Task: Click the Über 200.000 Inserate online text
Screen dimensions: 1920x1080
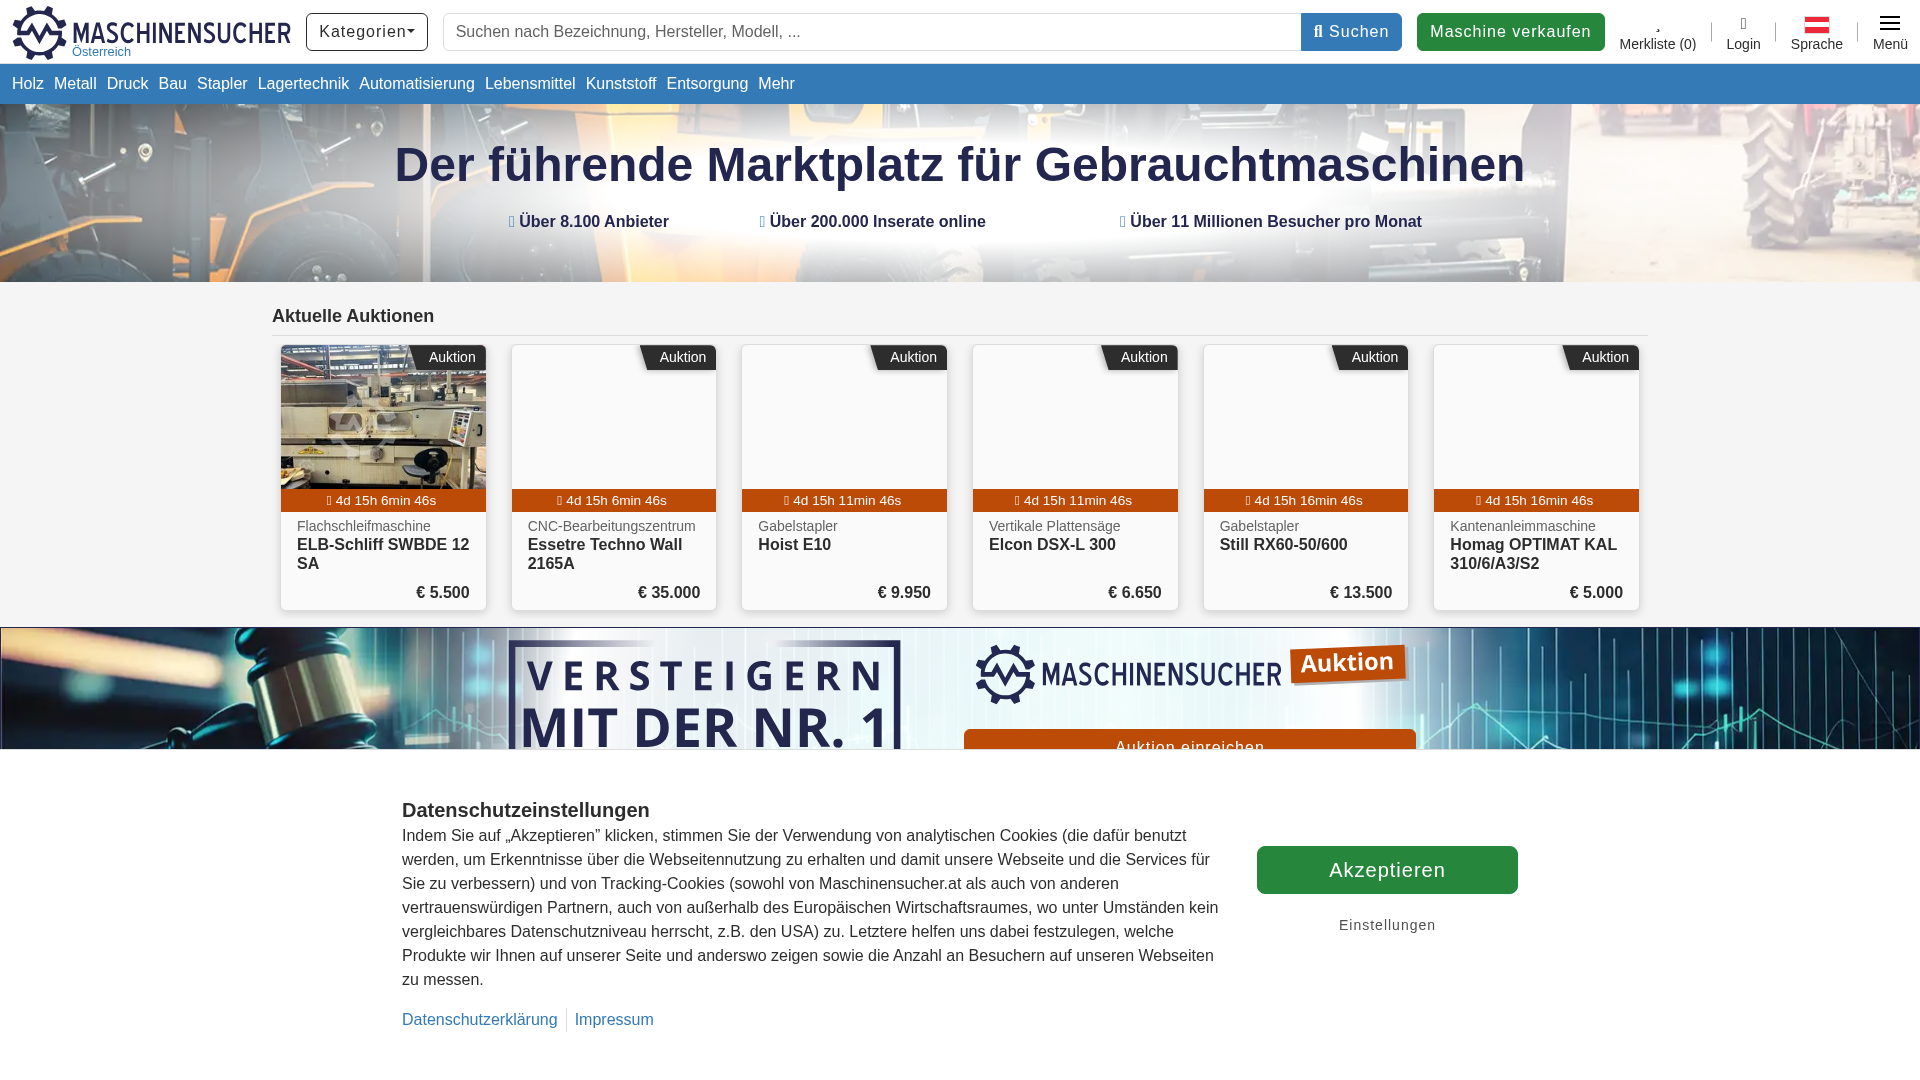Action: (x=878, y=222)
